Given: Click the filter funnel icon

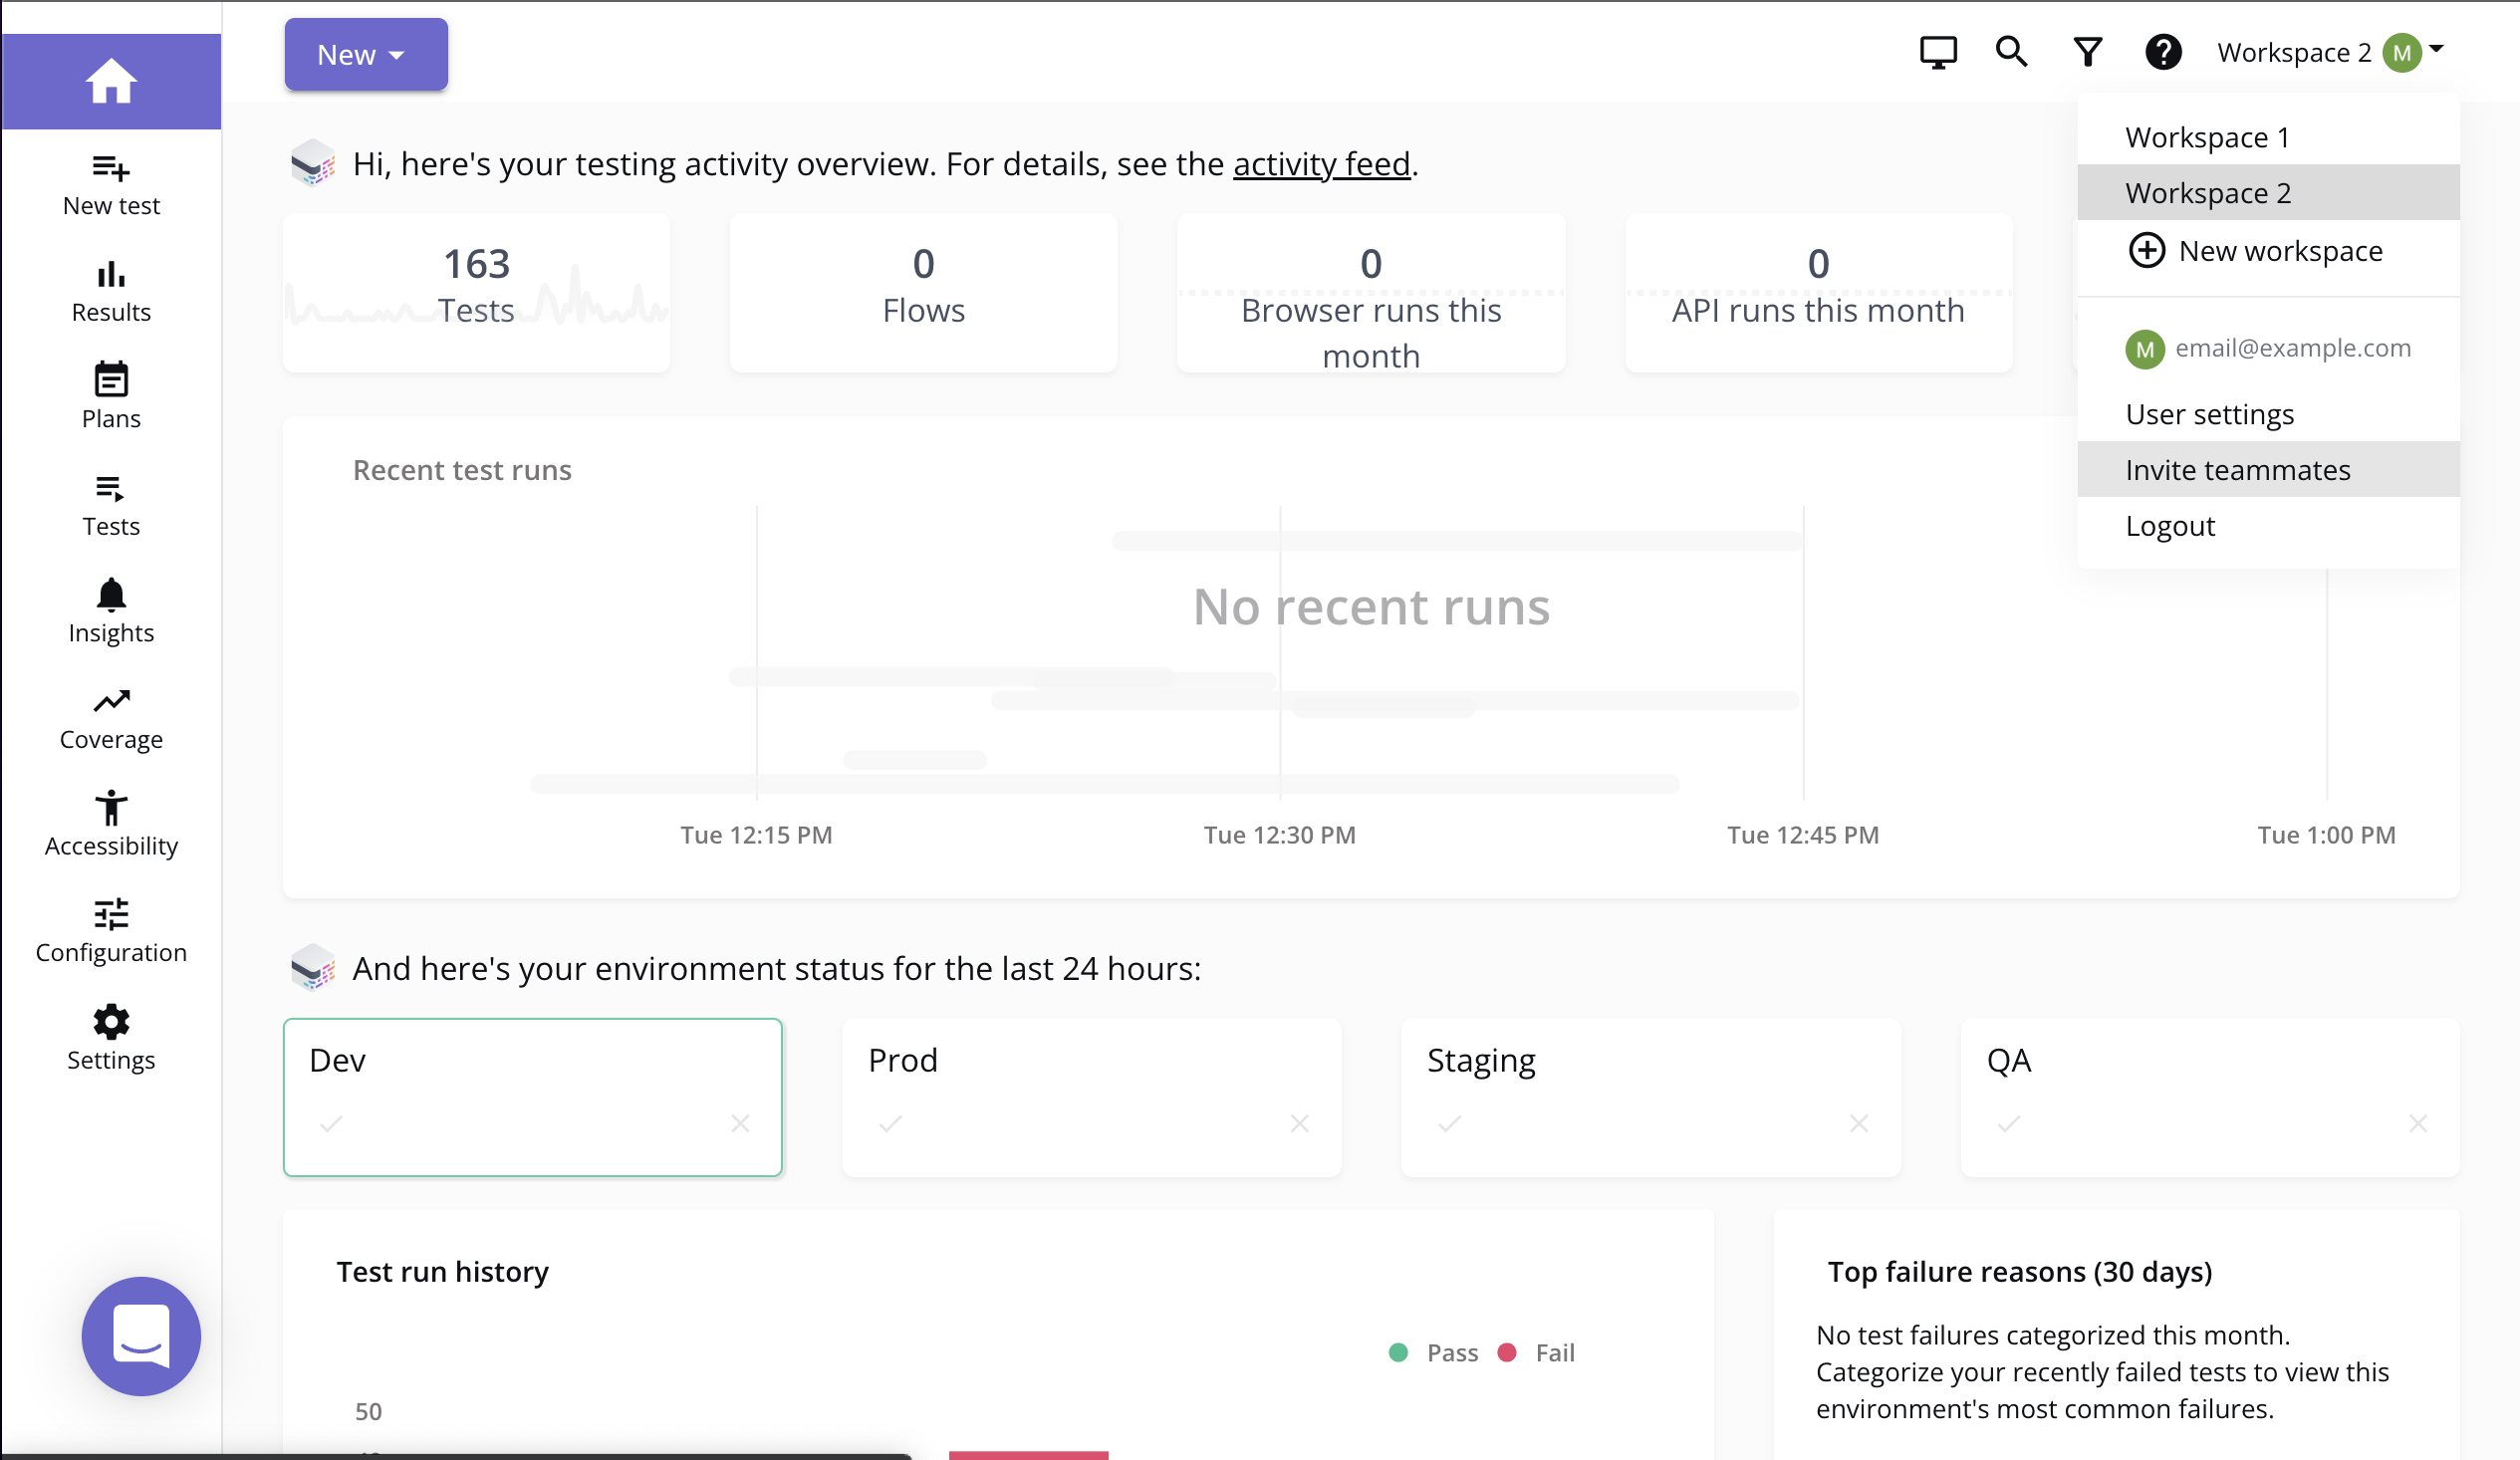Looking at the screenshot, I should 2088,52.
